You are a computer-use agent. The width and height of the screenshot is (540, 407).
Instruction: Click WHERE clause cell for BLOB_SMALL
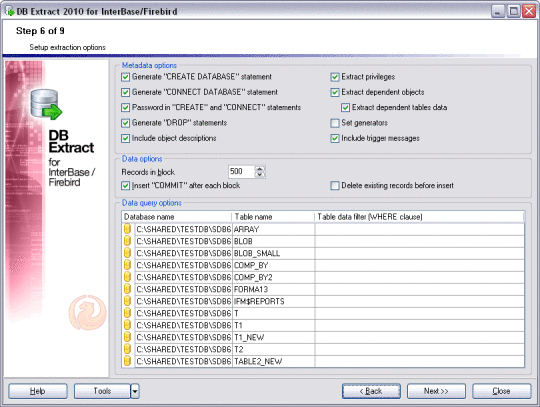[419, 253]
